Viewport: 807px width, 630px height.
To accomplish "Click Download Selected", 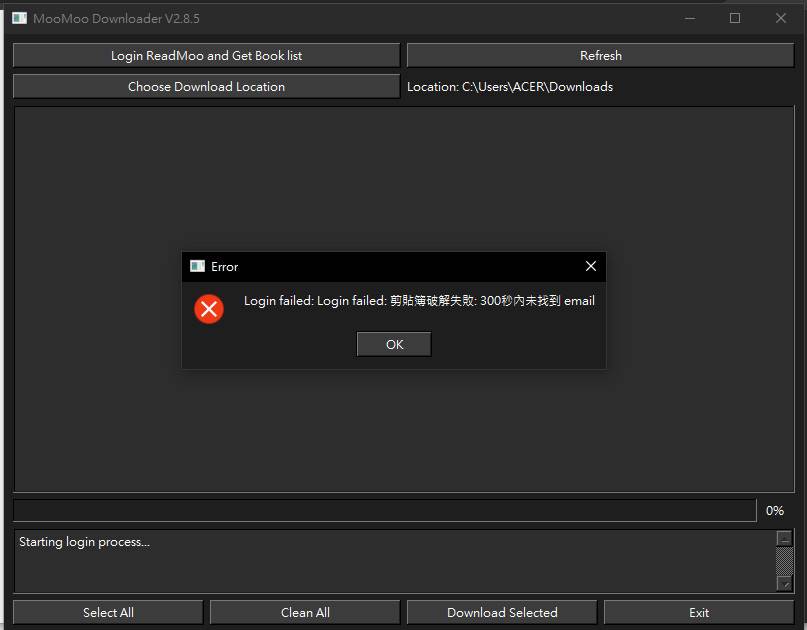I will (x=501, y=612).
